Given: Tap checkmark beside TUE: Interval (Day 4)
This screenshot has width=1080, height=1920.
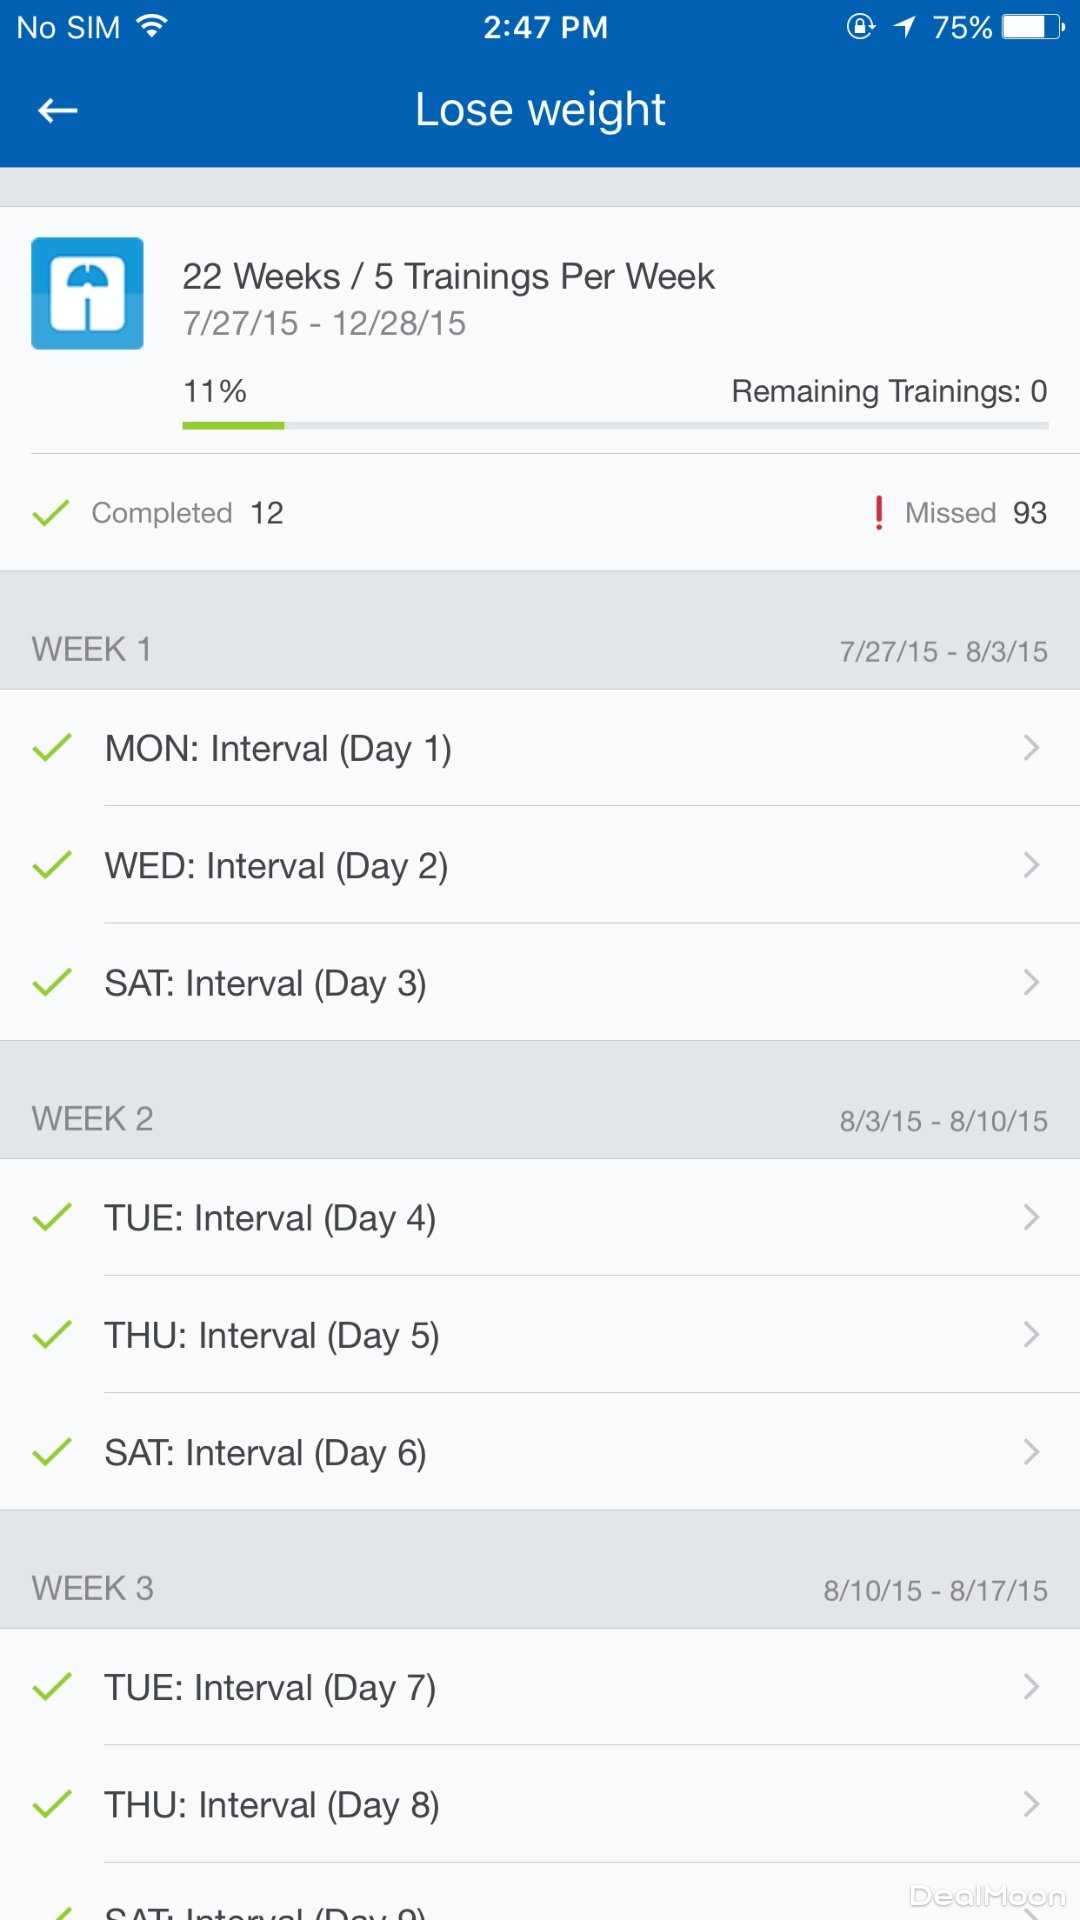Looking at the screenshot, I should pos(52,1218).
